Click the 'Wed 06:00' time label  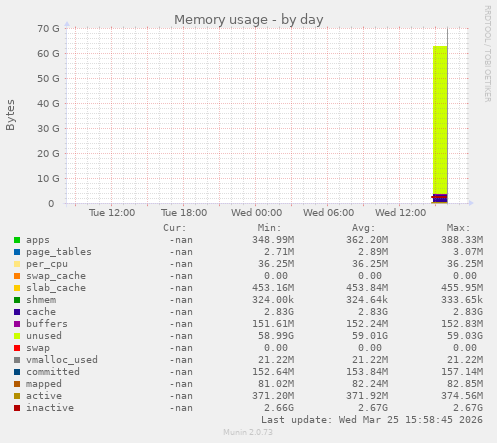click(328, 213)
